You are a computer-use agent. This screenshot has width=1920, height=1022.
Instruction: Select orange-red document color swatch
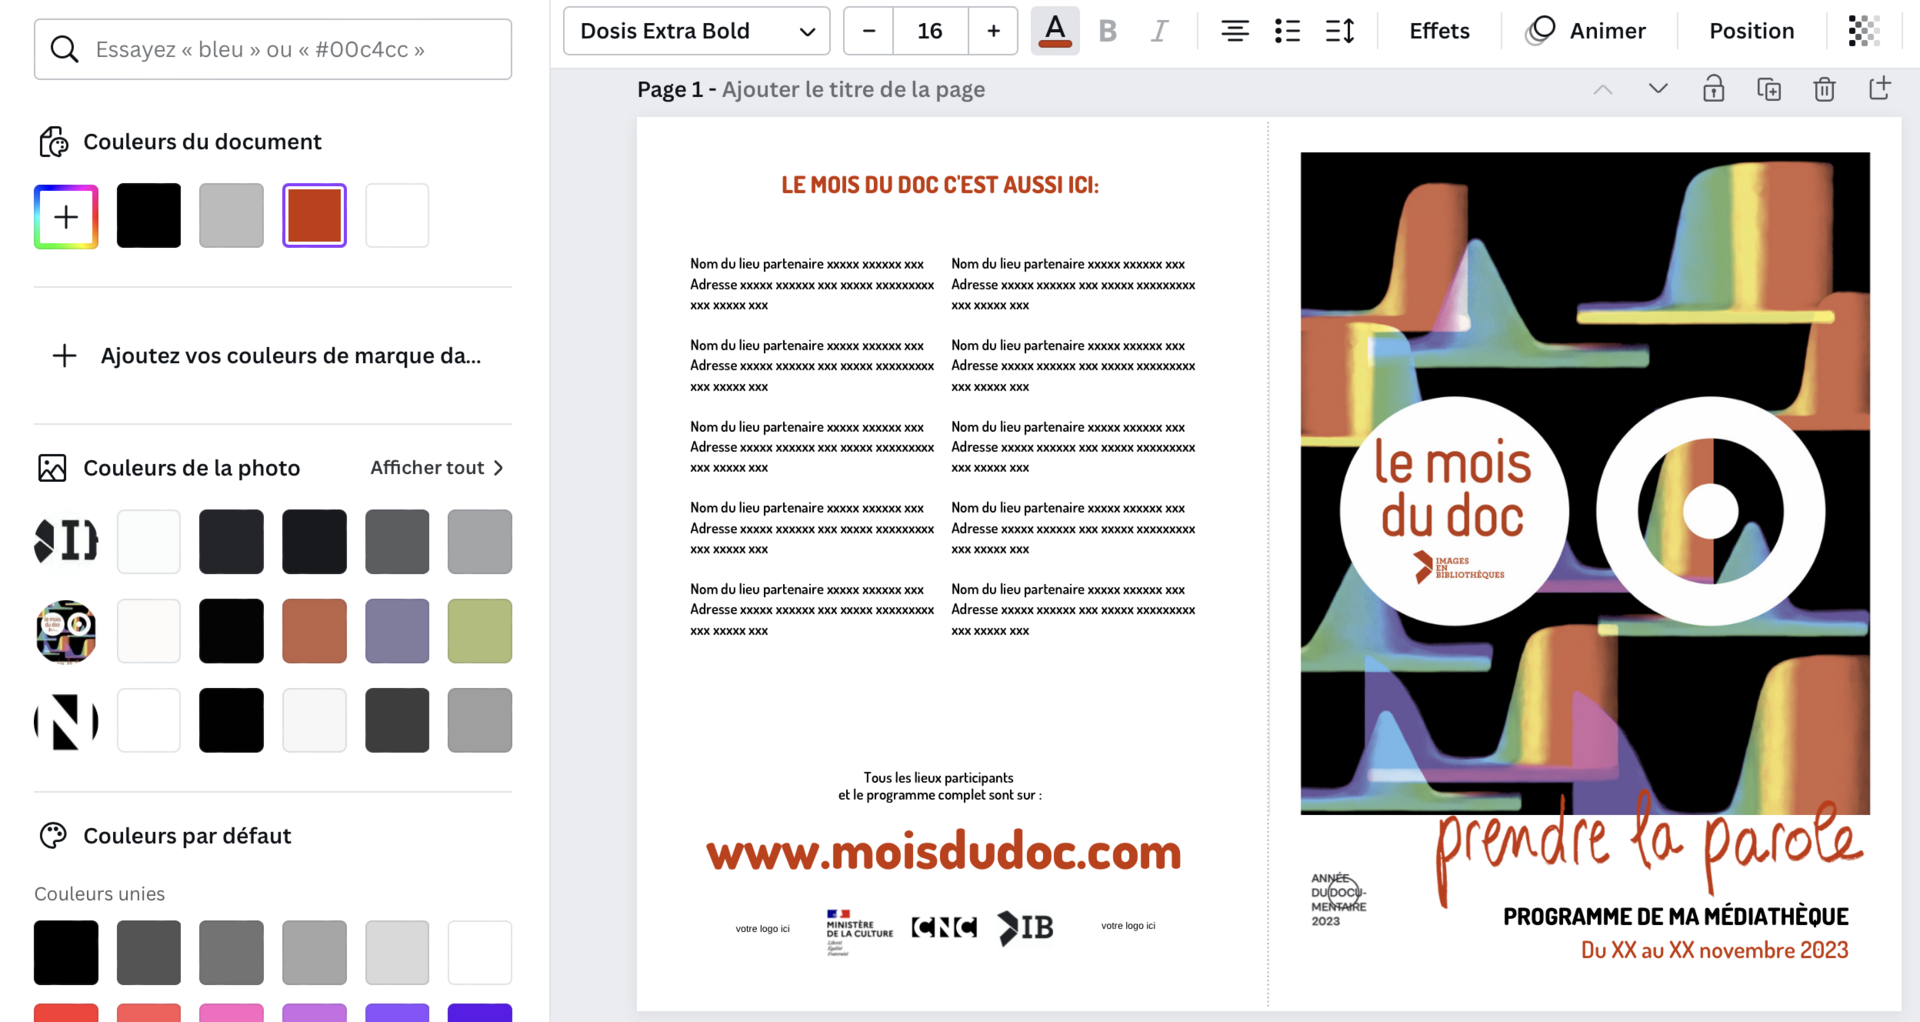pyautogui.click(x=314, y=216)
